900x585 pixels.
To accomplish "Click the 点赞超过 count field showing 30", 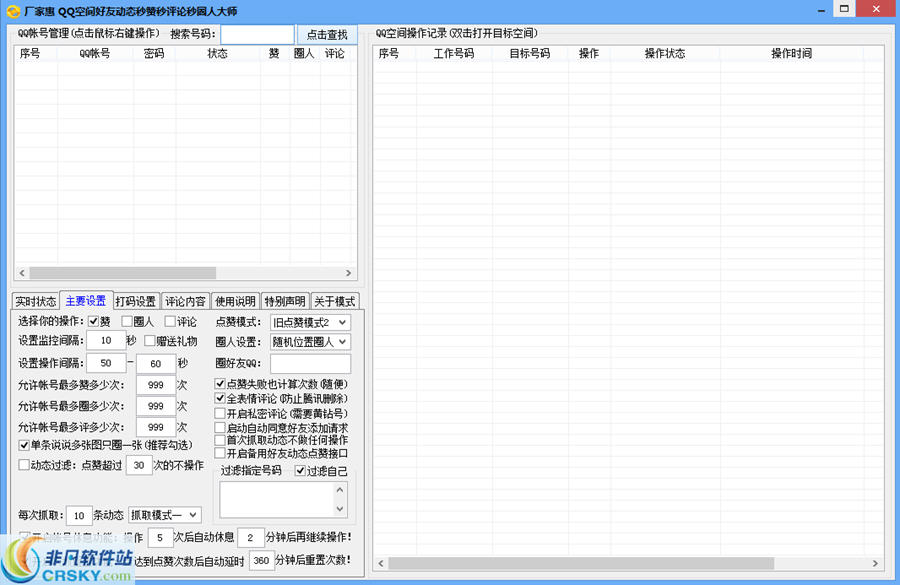I will [x=139, y=465].
